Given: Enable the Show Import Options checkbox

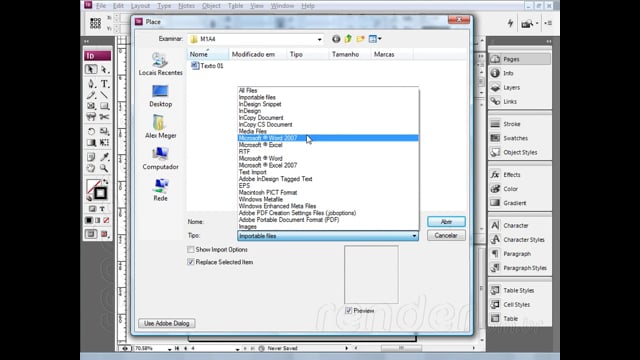Looking at the screenshot, I should tap(191, 249).
